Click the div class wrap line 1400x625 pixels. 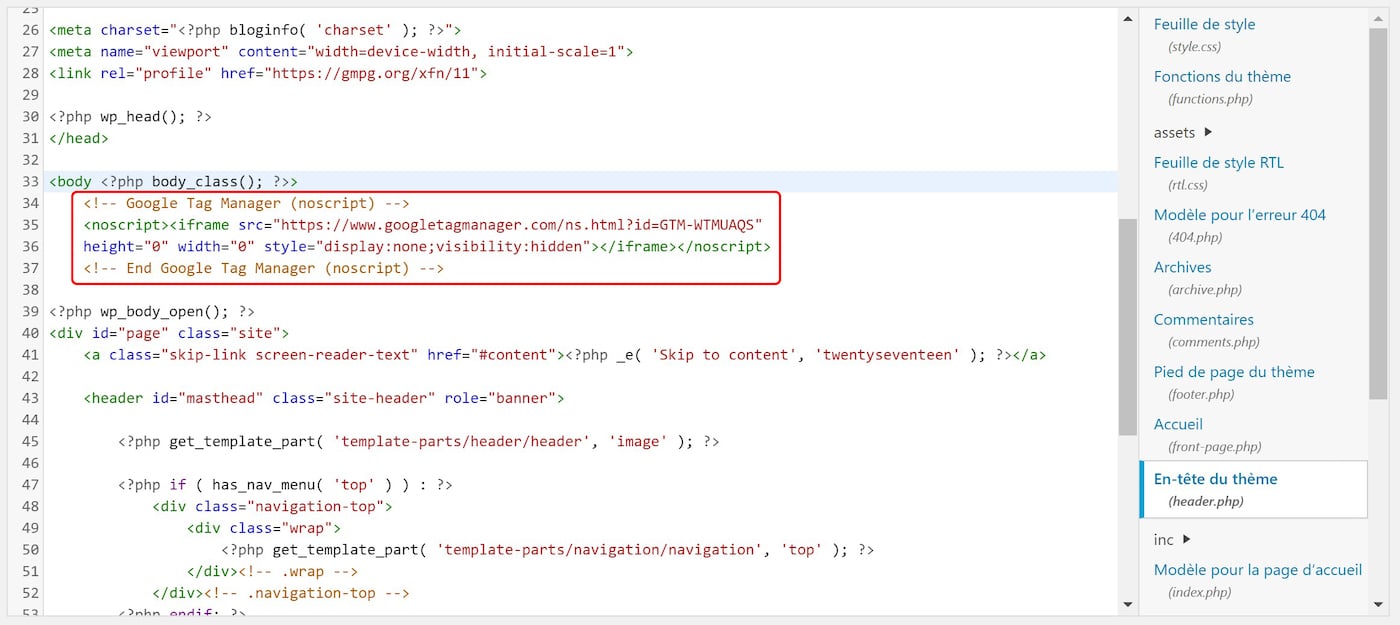[264, 528]
